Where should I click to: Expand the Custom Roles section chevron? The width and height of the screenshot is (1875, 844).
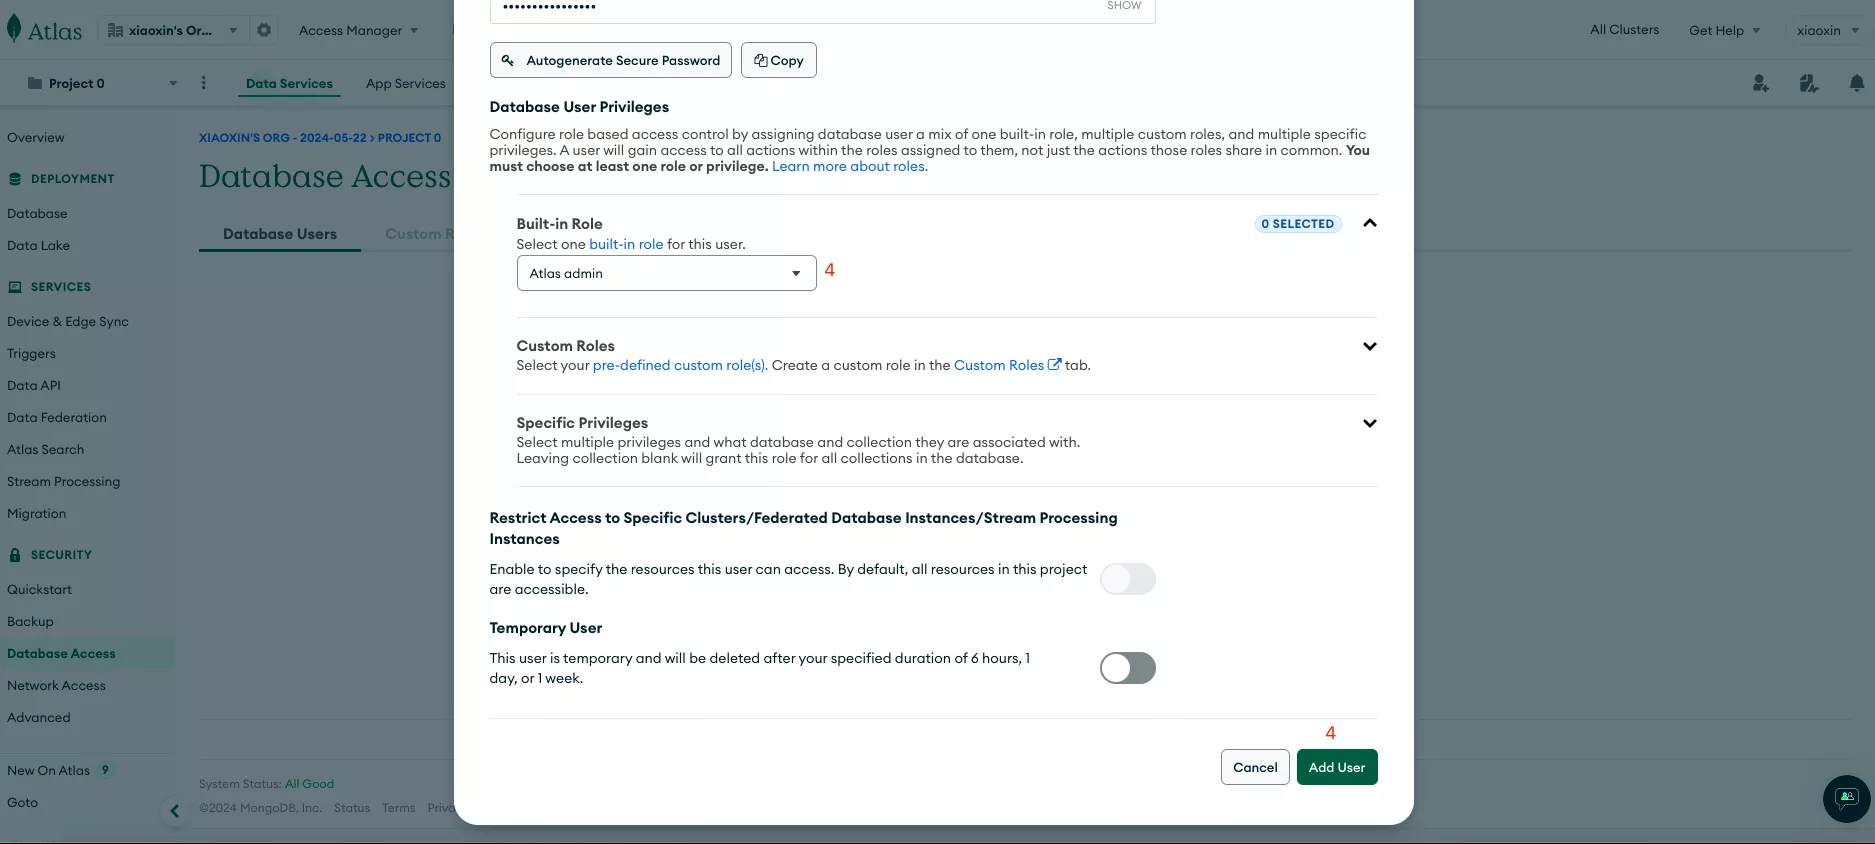click(x=1370, y=346)
